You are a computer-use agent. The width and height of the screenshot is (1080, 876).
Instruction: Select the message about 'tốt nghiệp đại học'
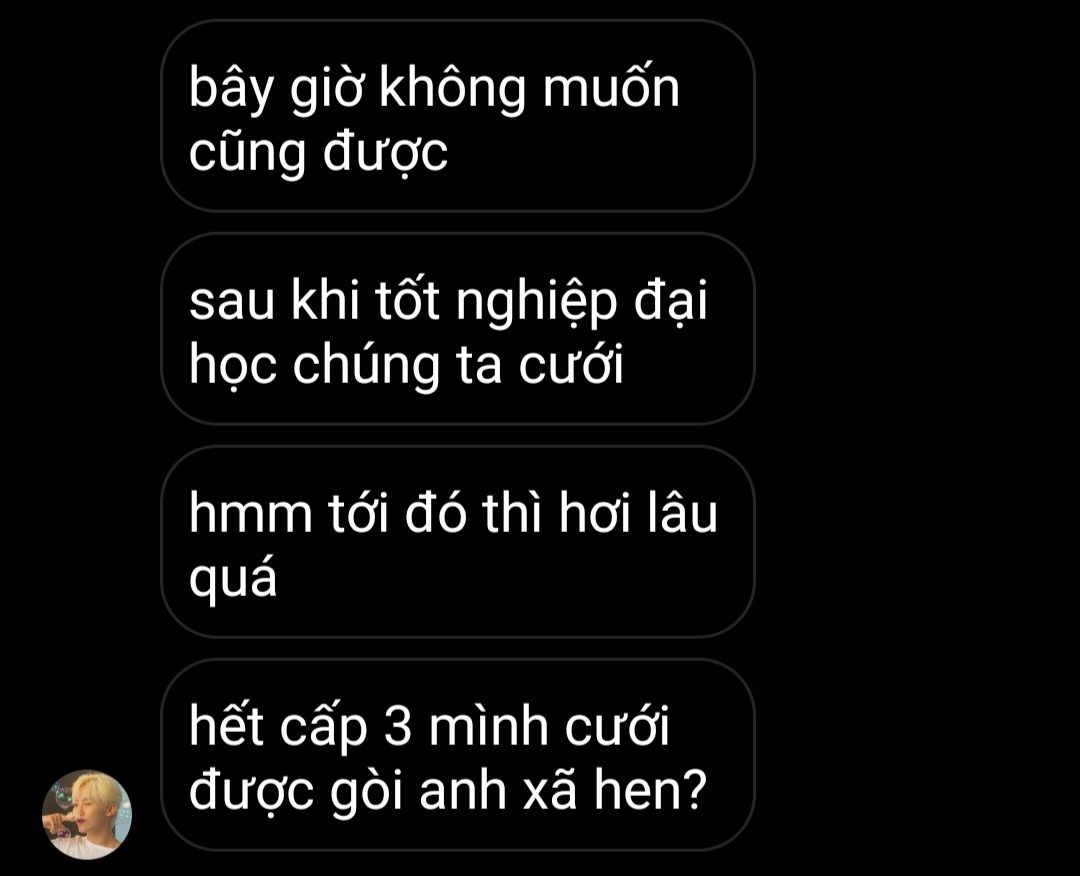[458, 328]
